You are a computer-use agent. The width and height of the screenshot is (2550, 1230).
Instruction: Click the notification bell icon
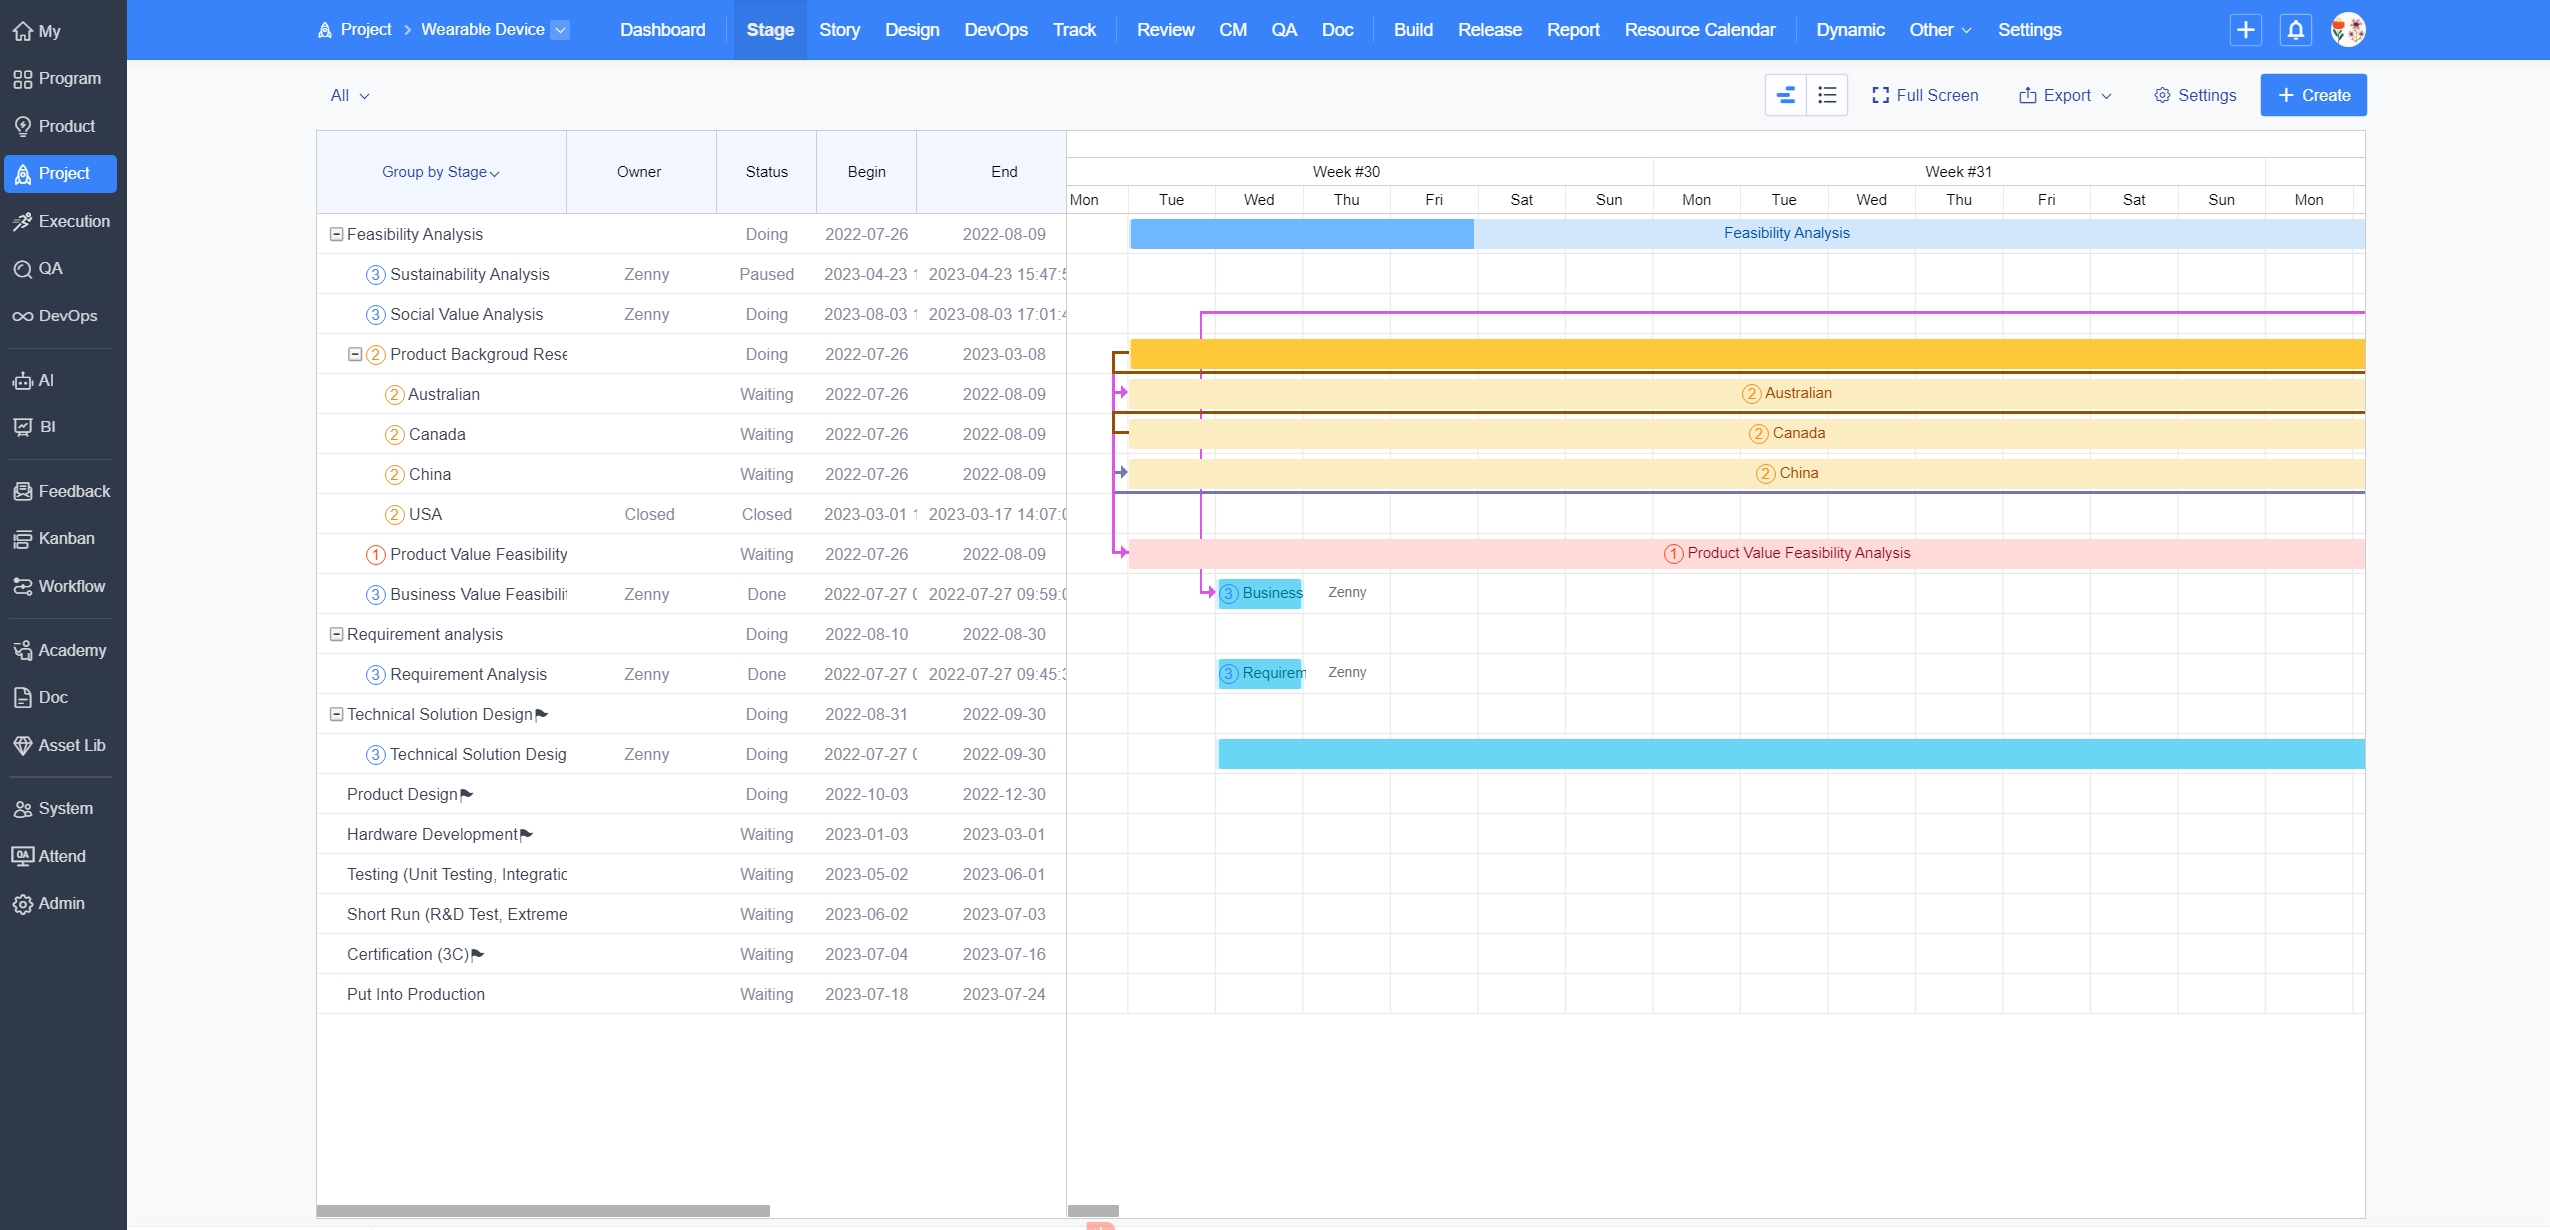[2296, 30]
